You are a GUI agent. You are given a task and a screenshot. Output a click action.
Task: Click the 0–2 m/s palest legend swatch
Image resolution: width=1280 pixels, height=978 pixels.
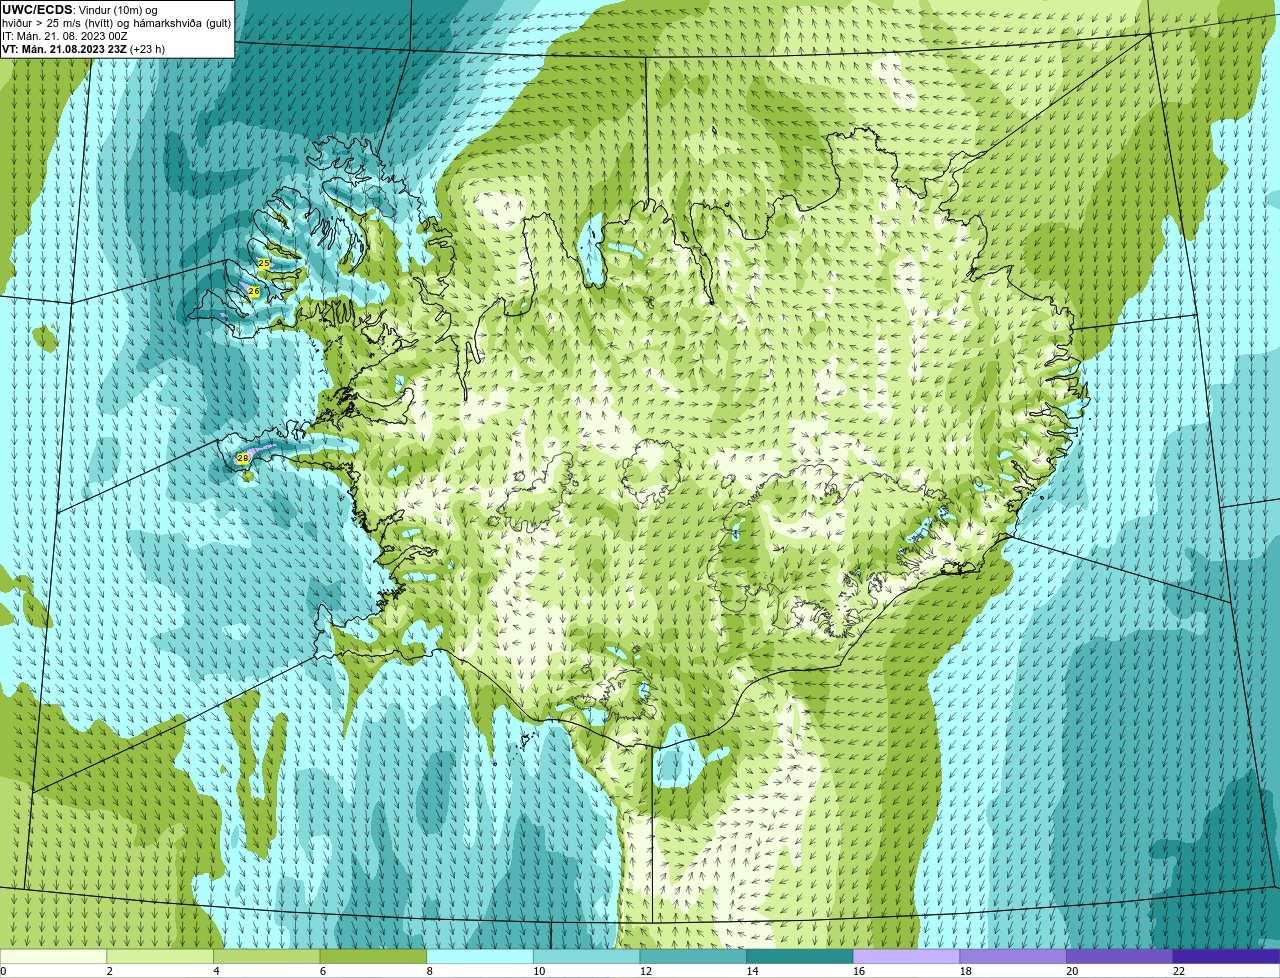[x=53, y=957]
